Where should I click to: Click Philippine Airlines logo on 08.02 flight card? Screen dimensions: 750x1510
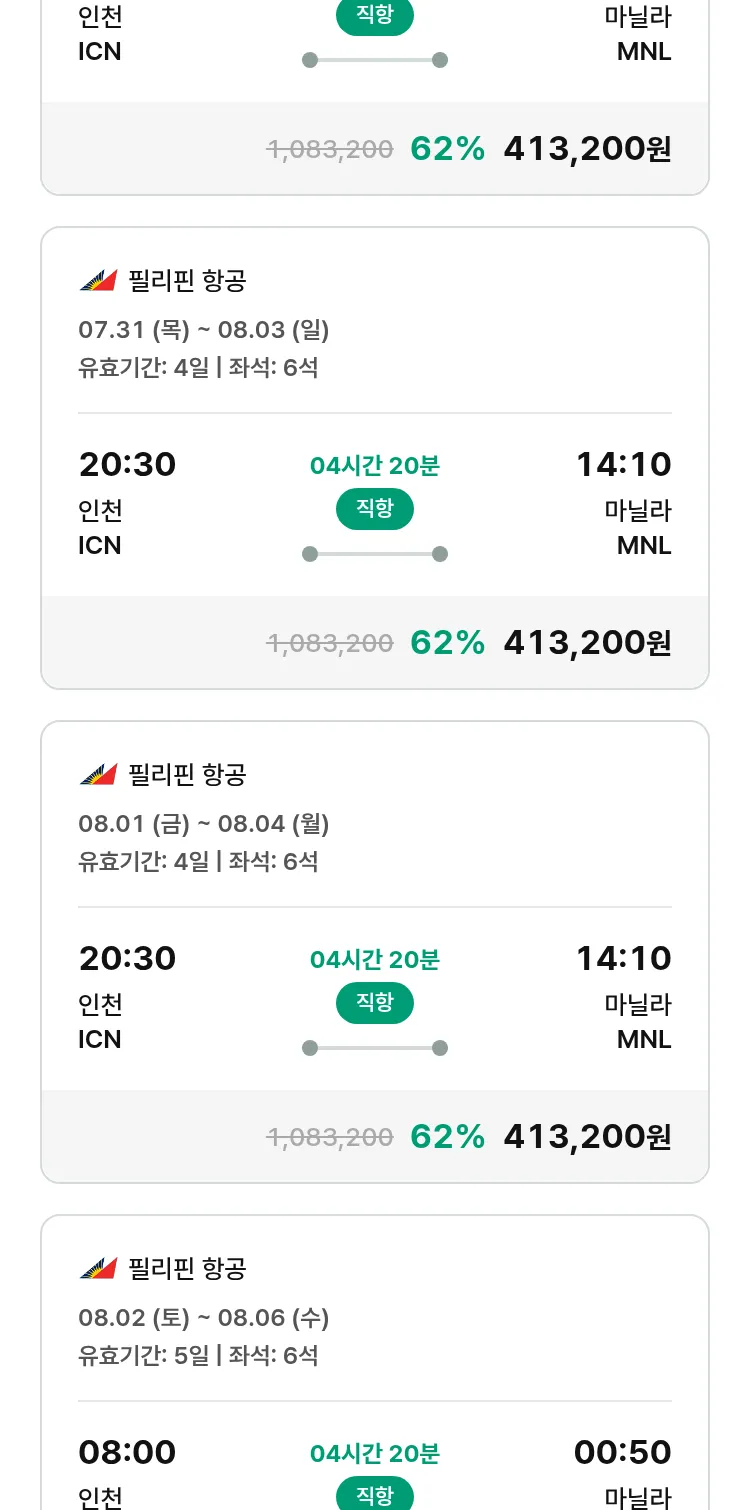[98, 1269]
